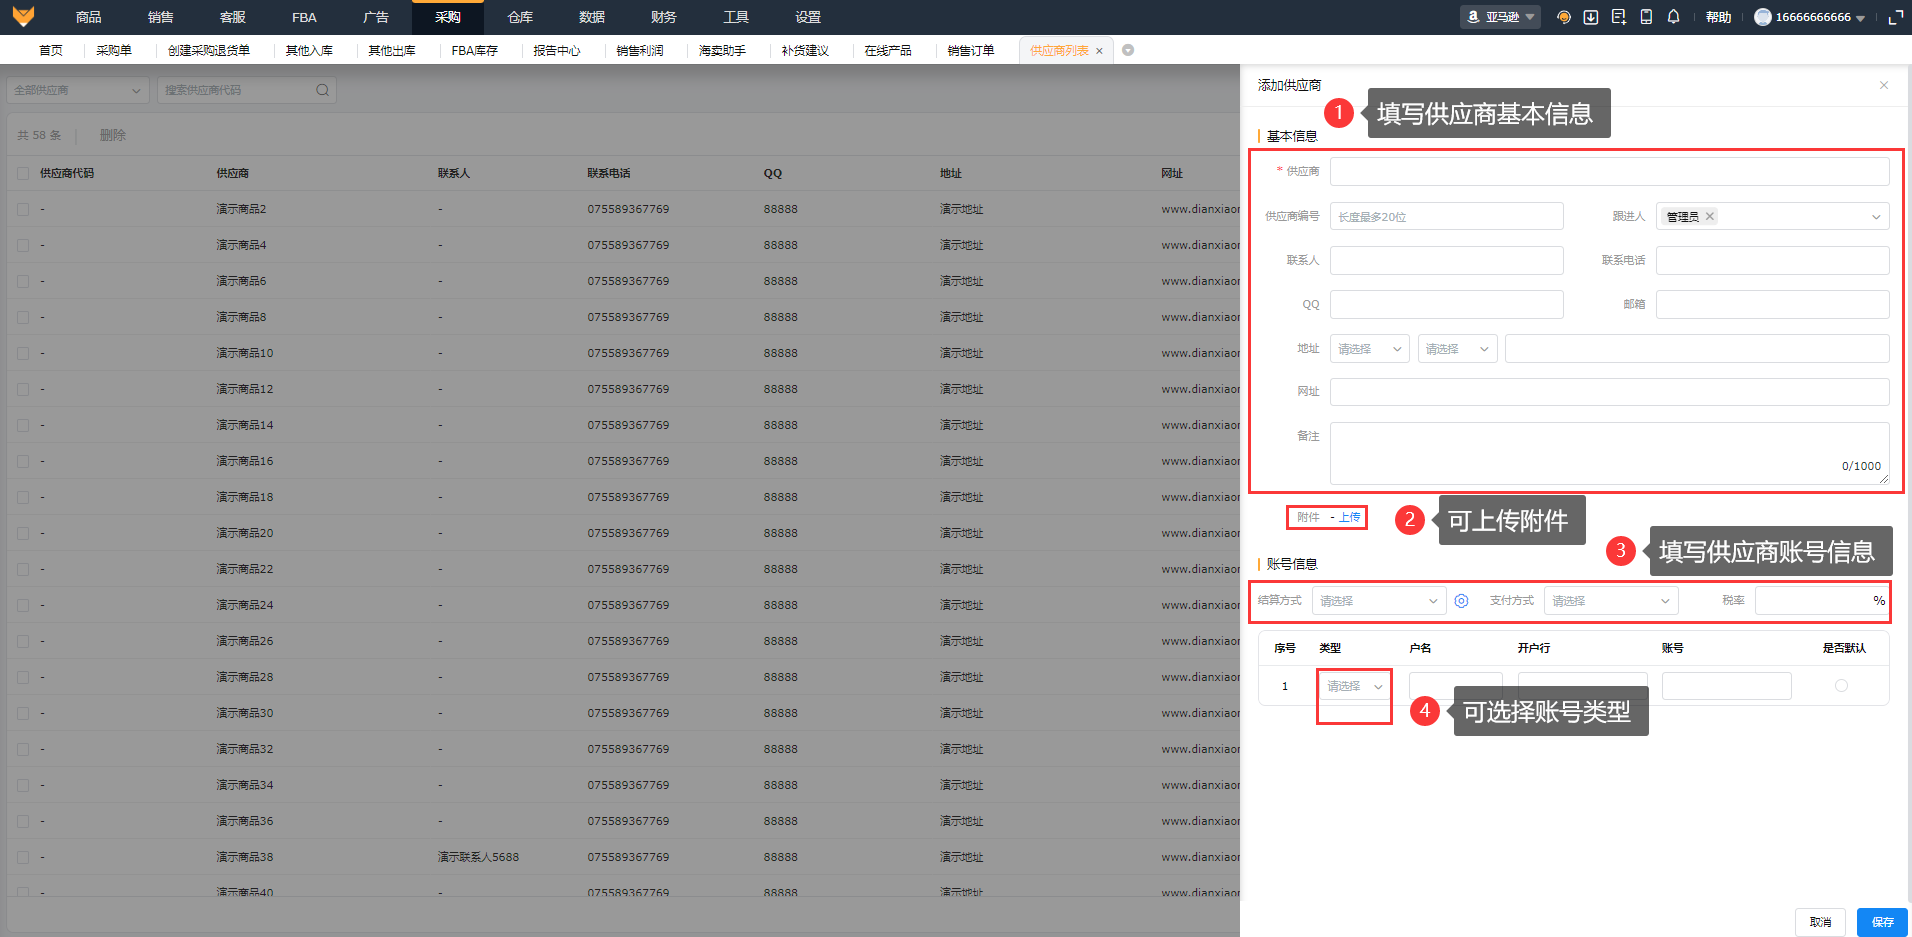The width and height of the screenshot is (1912, 937).
Task: Select the 是否默认 radio for account row 1
Action: click(1841, 686)
